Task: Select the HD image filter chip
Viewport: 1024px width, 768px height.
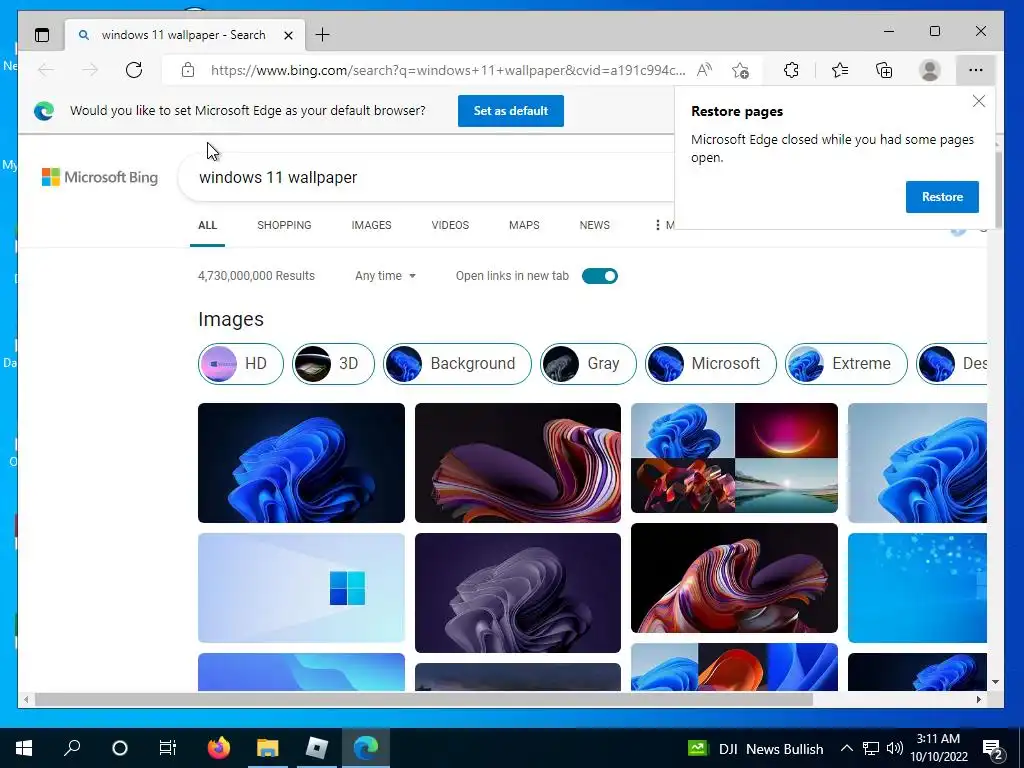Action: [x=241, y=364]
